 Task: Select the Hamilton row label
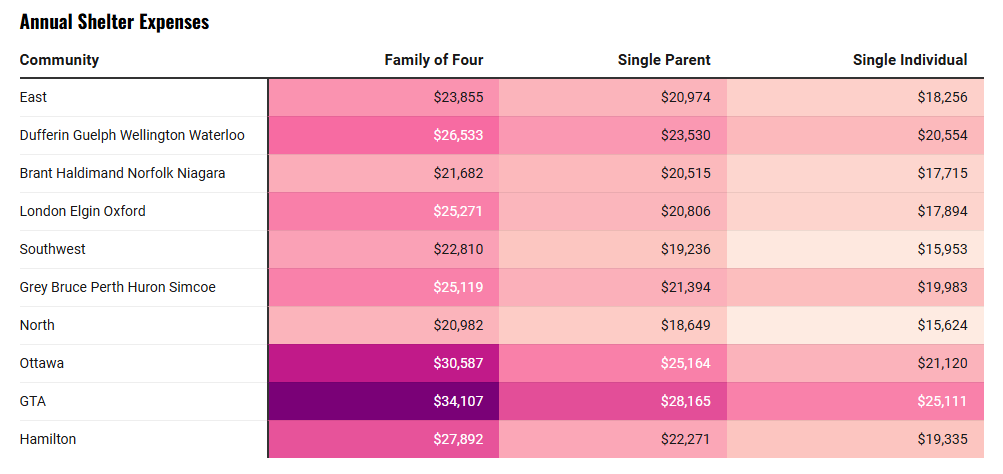tap(48, 439)
